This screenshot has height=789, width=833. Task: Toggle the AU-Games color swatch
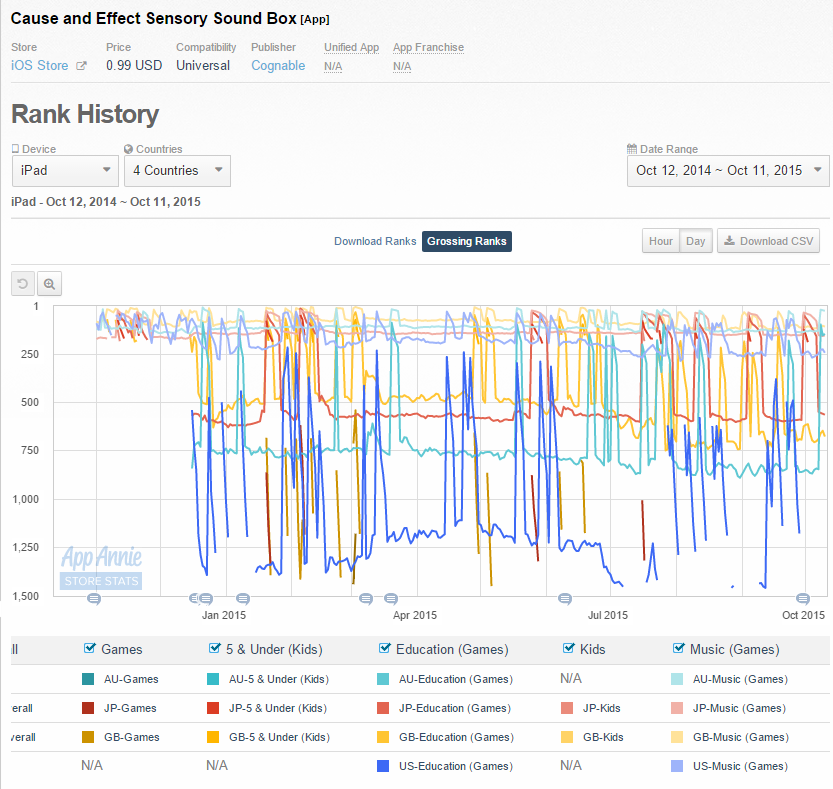pos(88,679)
